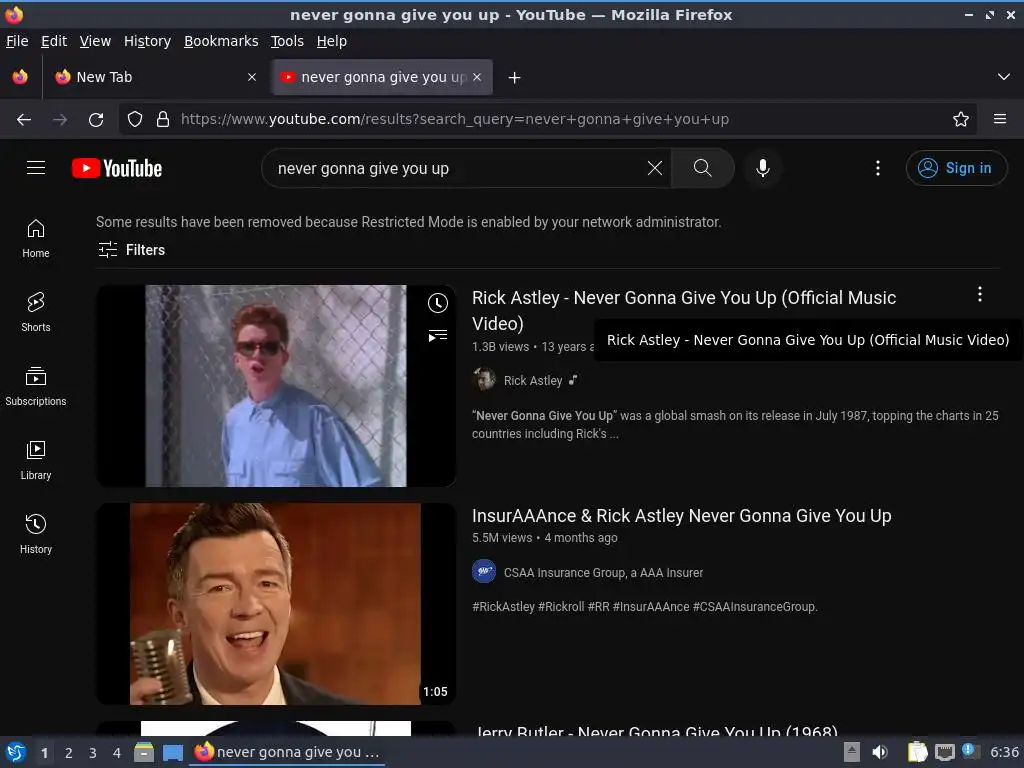Open action menu for Rick Astley video
The image size is (1024, 768).
click(980, 295)
